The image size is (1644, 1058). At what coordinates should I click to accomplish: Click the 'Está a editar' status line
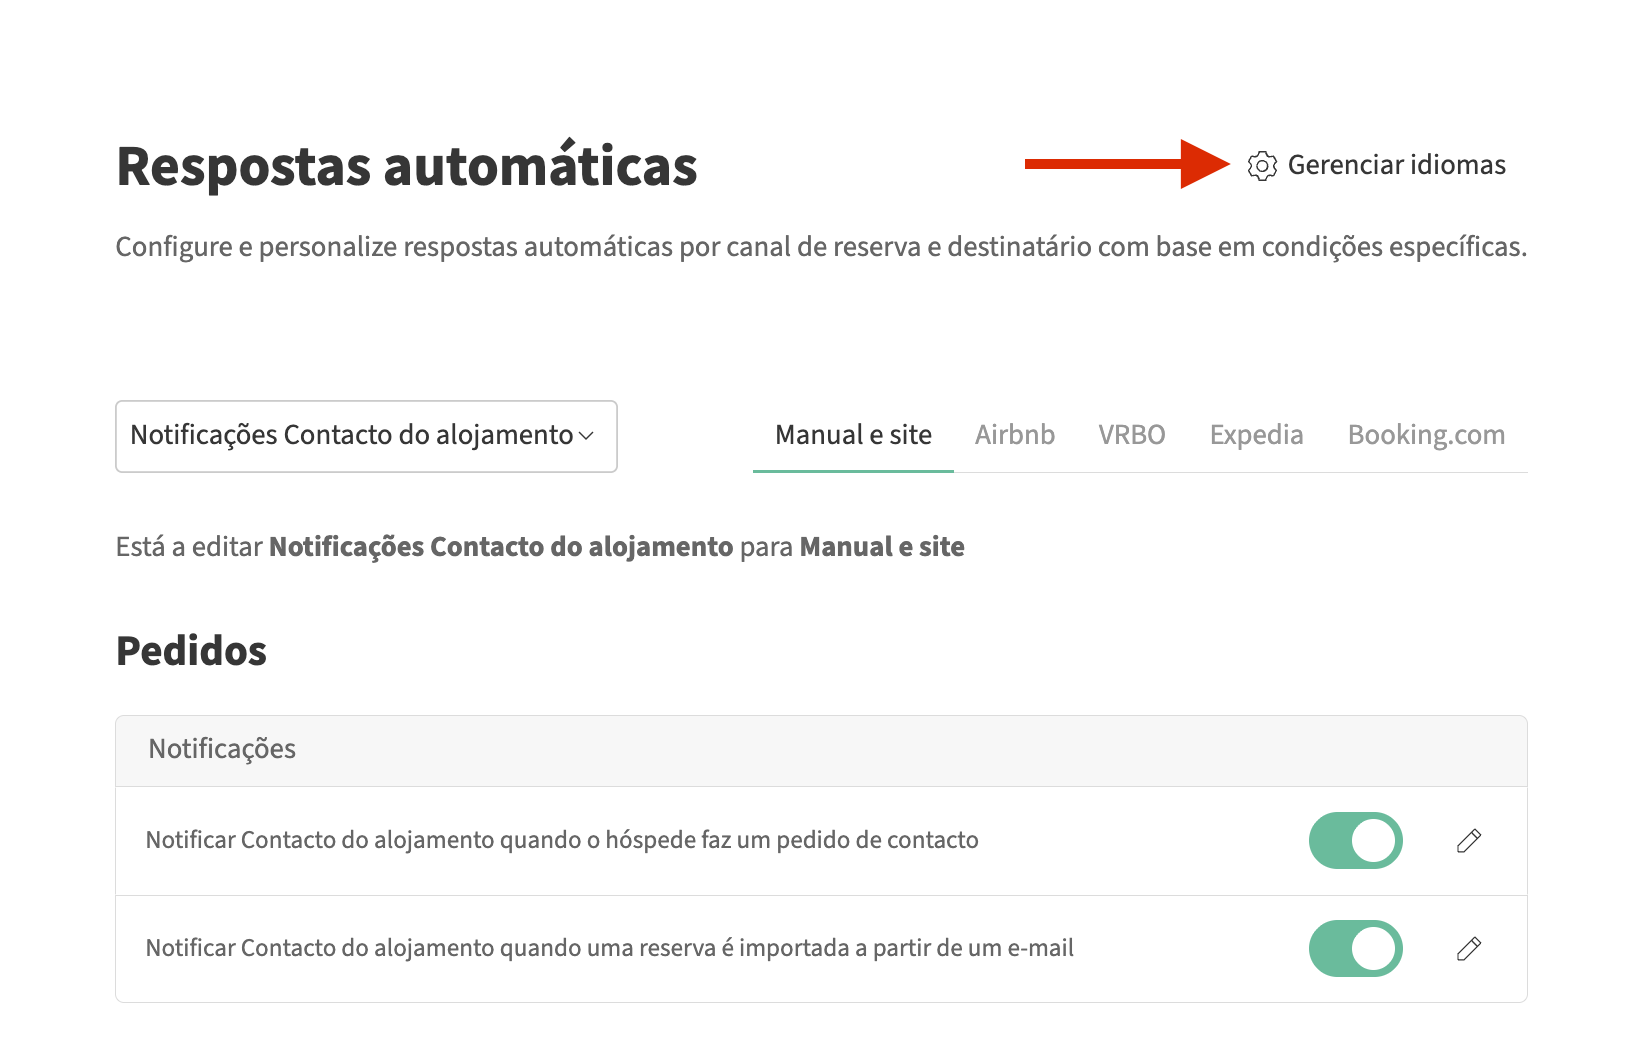pos(540,547)
